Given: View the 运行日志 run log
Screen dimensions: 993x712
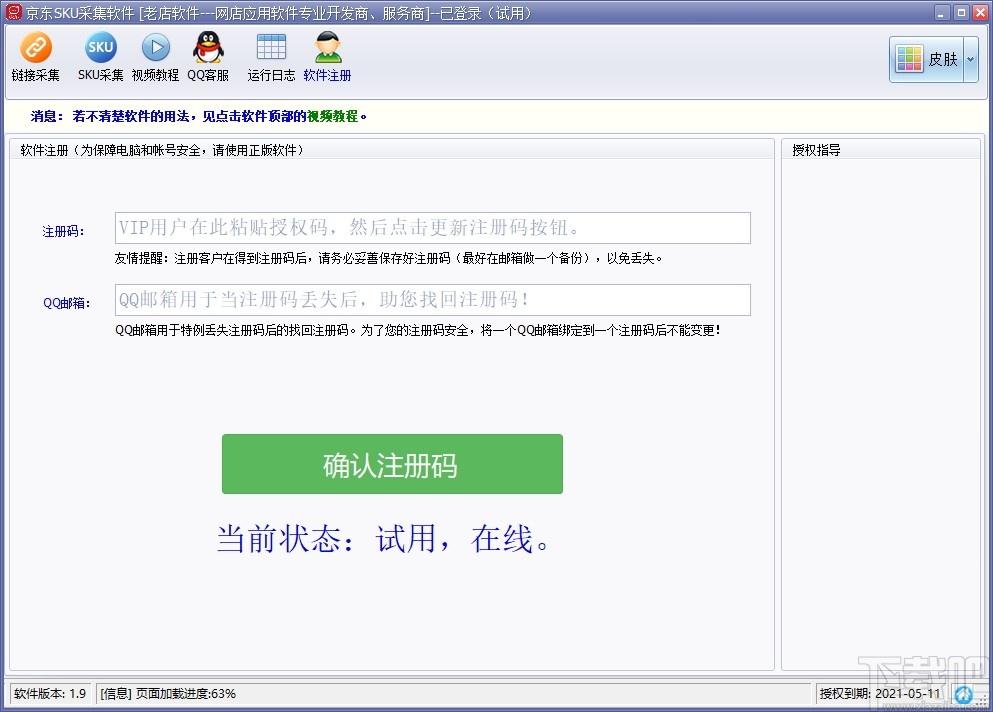Looking at the screenshot, I should tap(270, 57).
